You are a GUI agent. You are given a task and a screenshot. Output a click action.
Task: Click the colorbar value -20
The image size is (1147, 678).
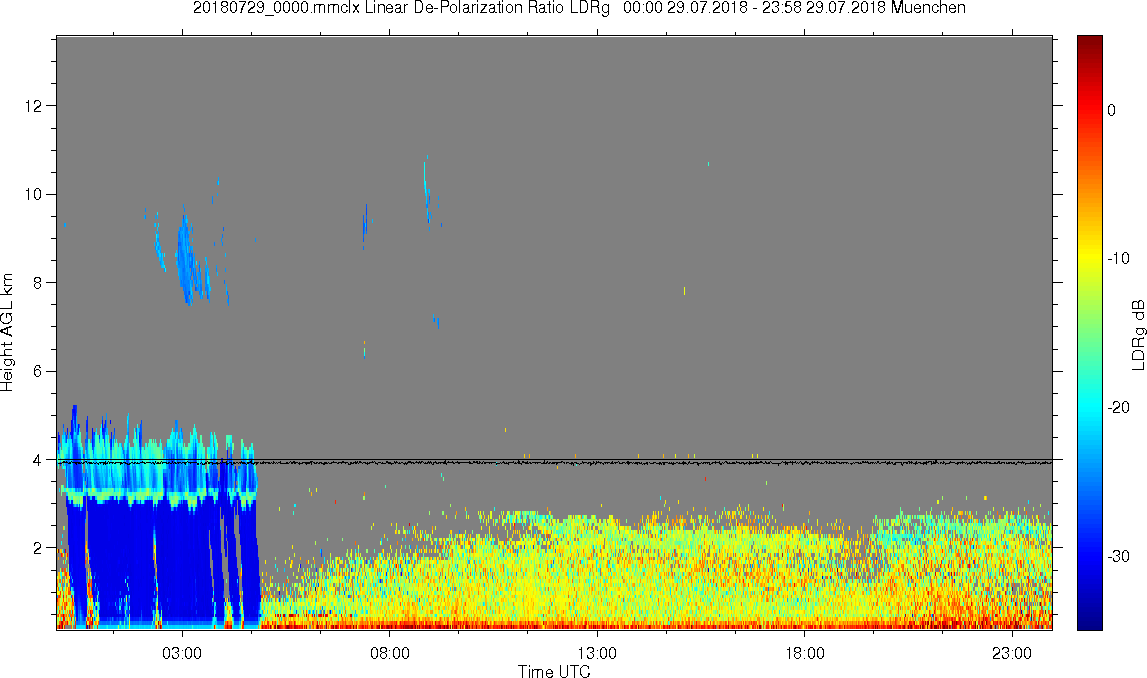tap(1118, 407)
